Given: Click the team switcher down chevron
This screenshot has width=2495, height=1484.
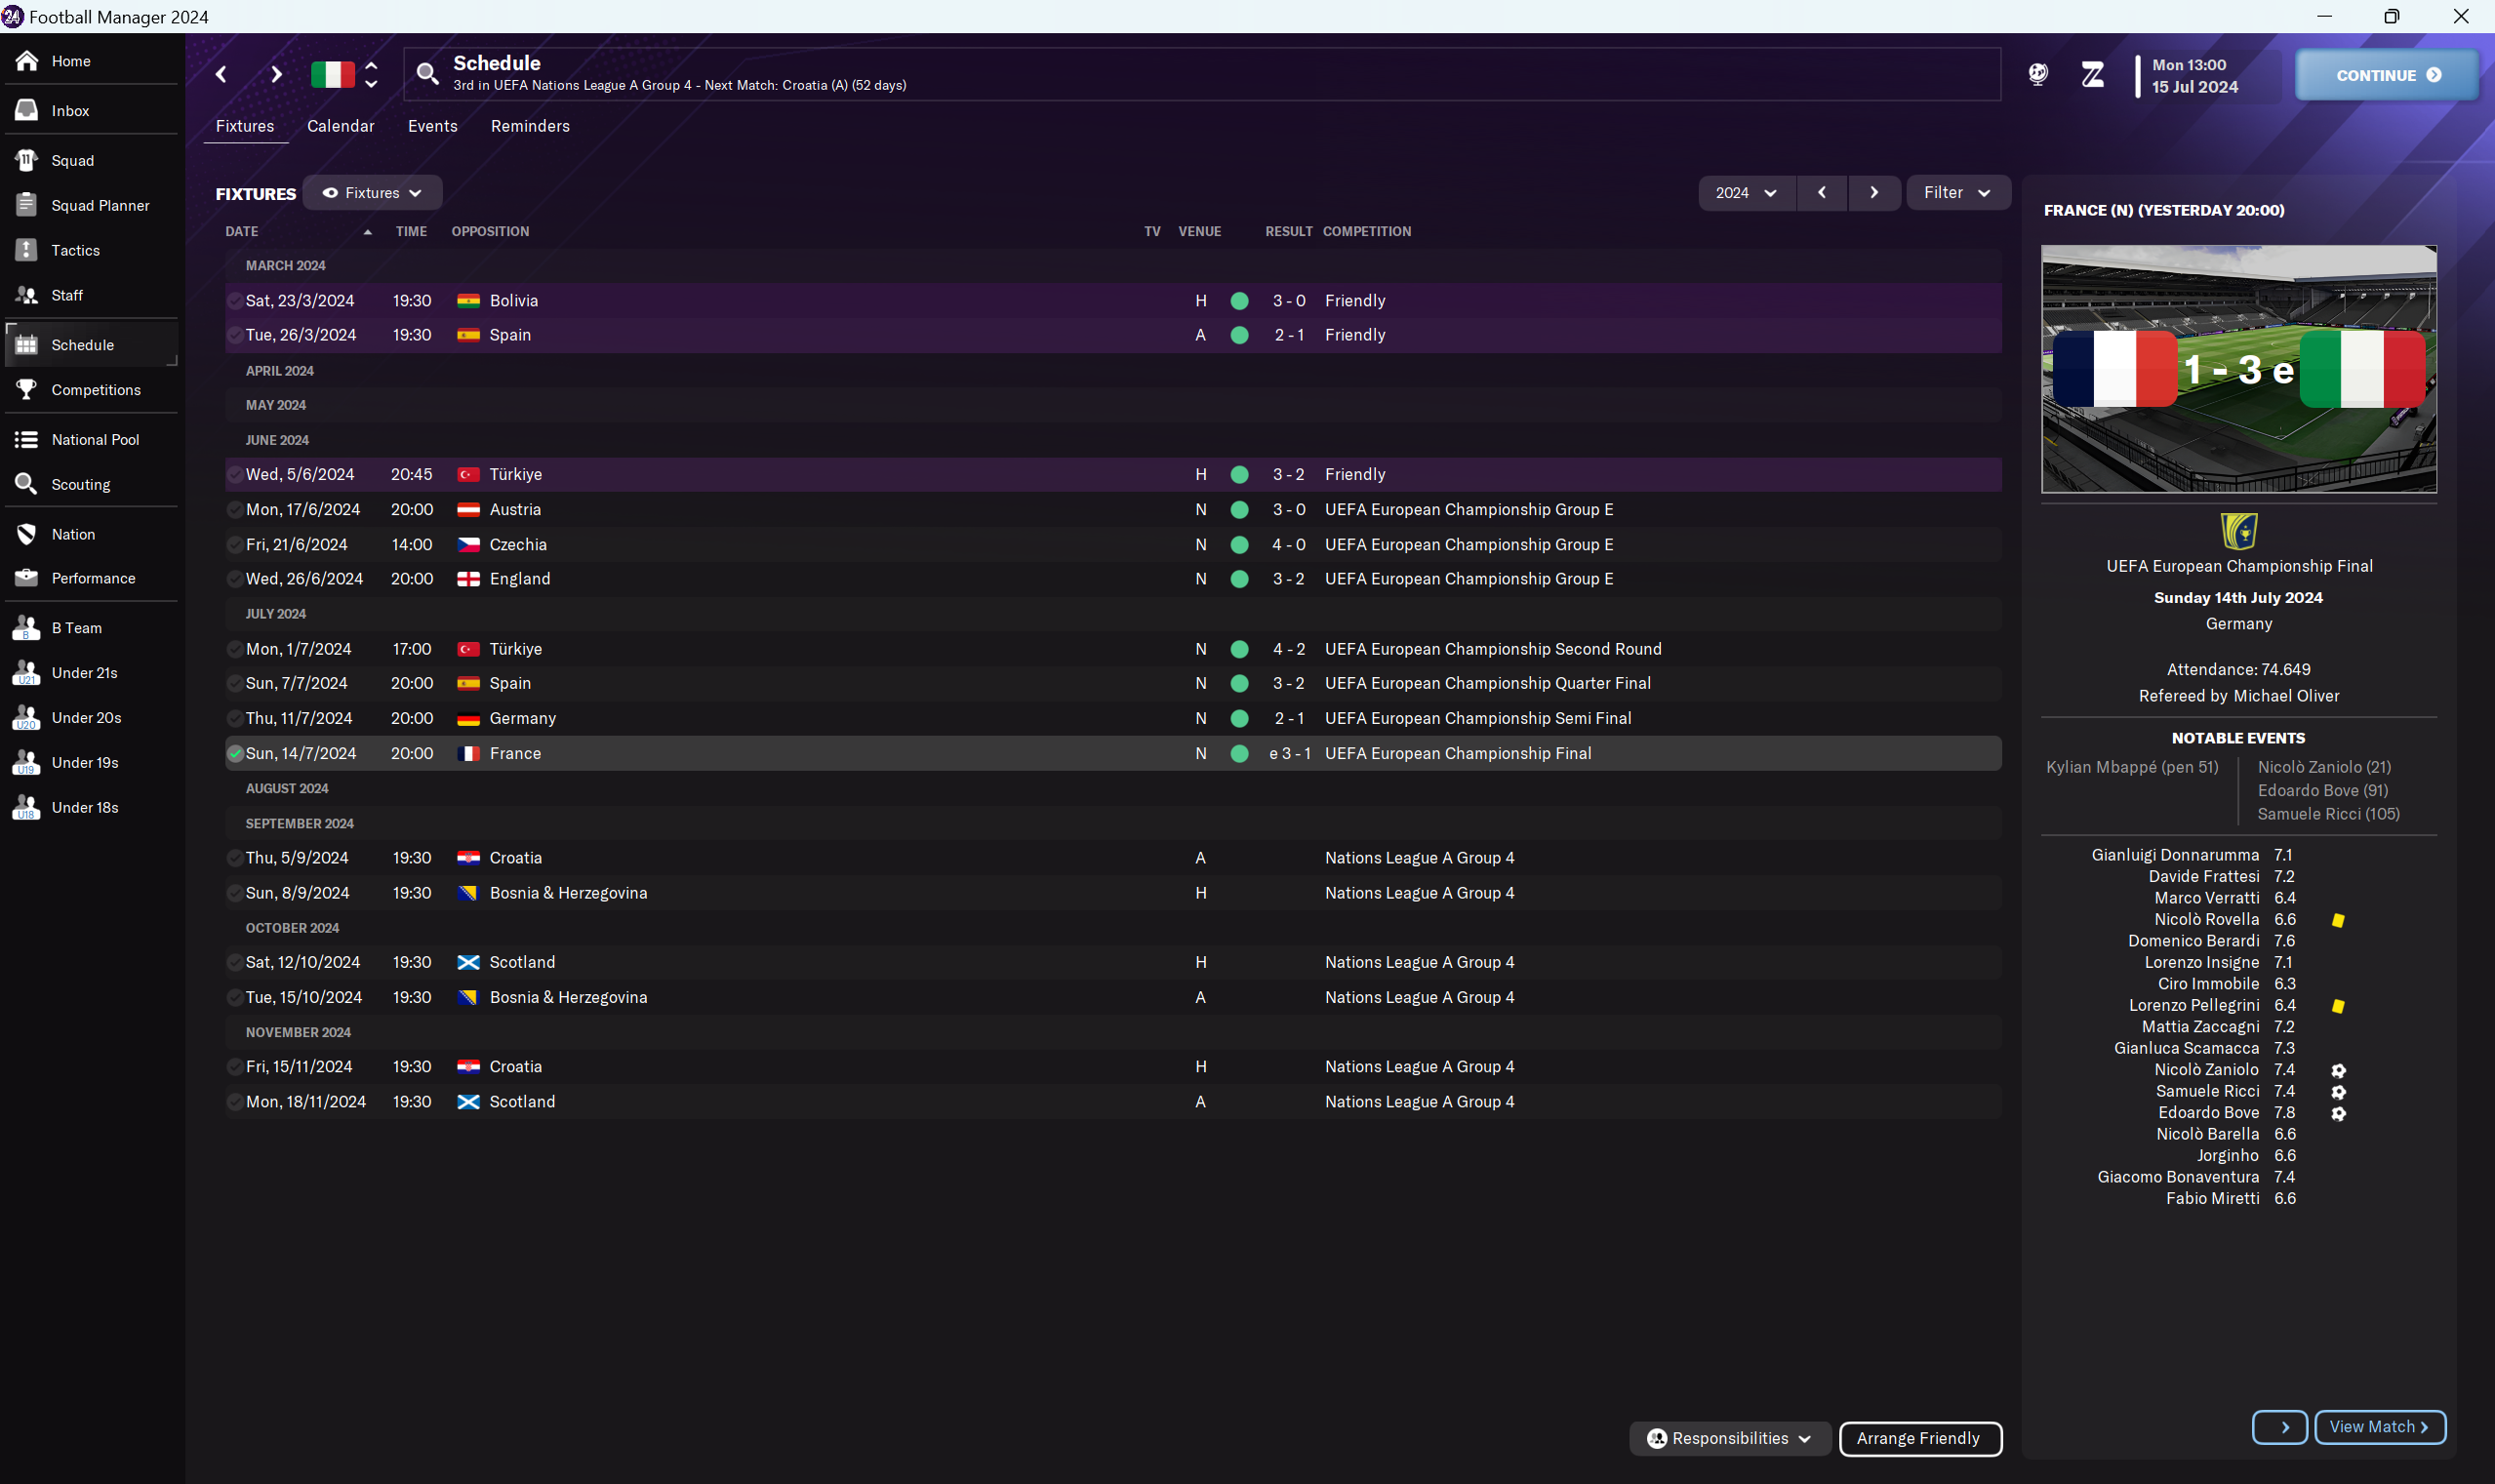Looking at the screenshot, I should tap(371, 84).
